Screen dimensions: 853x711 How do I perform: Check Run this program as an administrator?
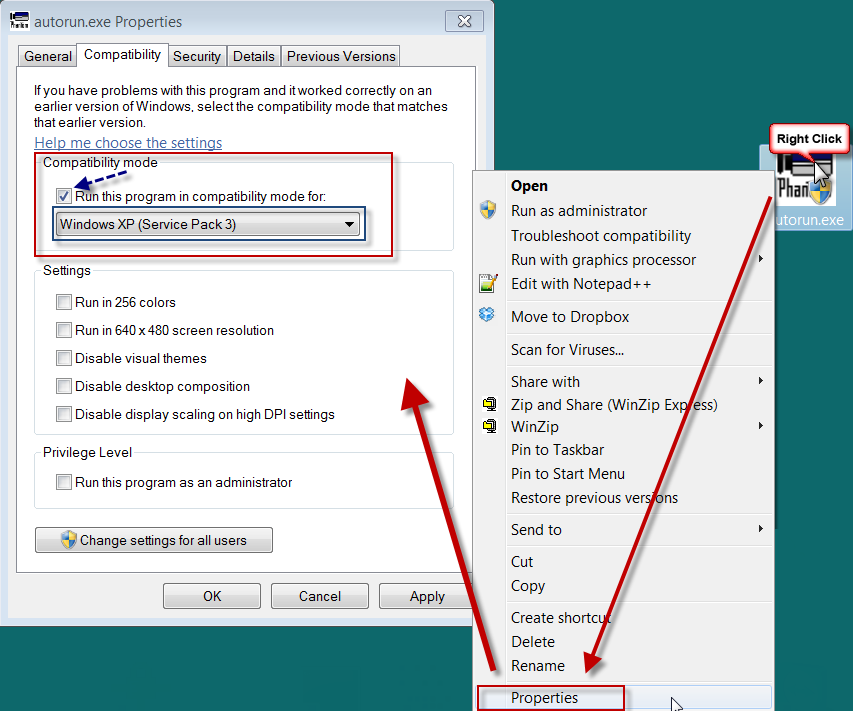[64, 484]
